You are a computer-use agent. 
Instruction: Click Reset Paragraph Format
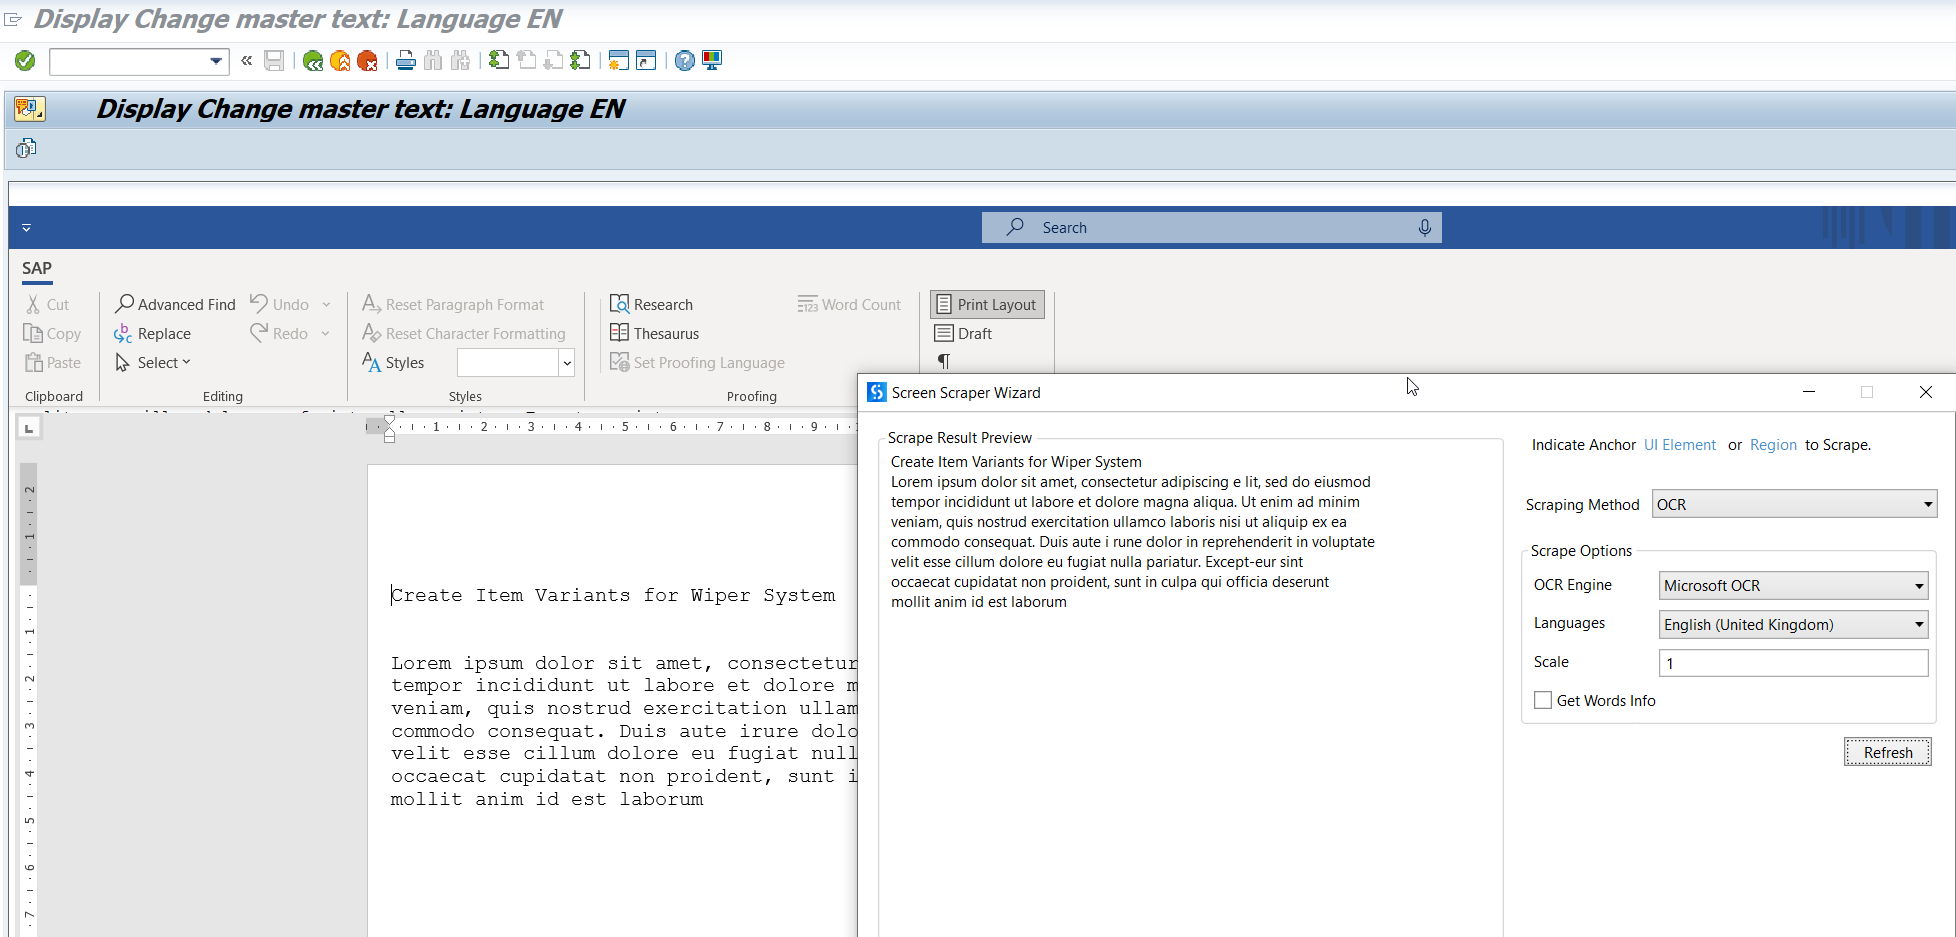pyautogui.click(x=453, y=304)
